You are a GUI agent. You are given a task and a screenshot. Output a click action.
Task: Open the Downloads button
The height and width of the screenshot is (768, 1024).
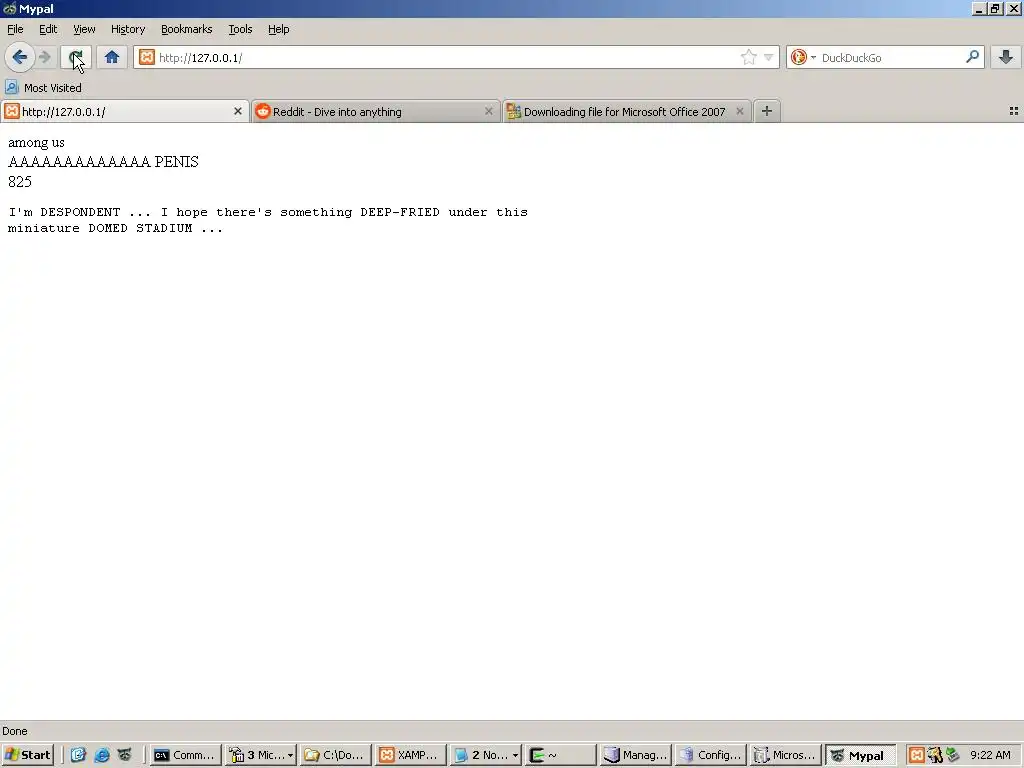pyautogui.click(x=1006, y=57)
